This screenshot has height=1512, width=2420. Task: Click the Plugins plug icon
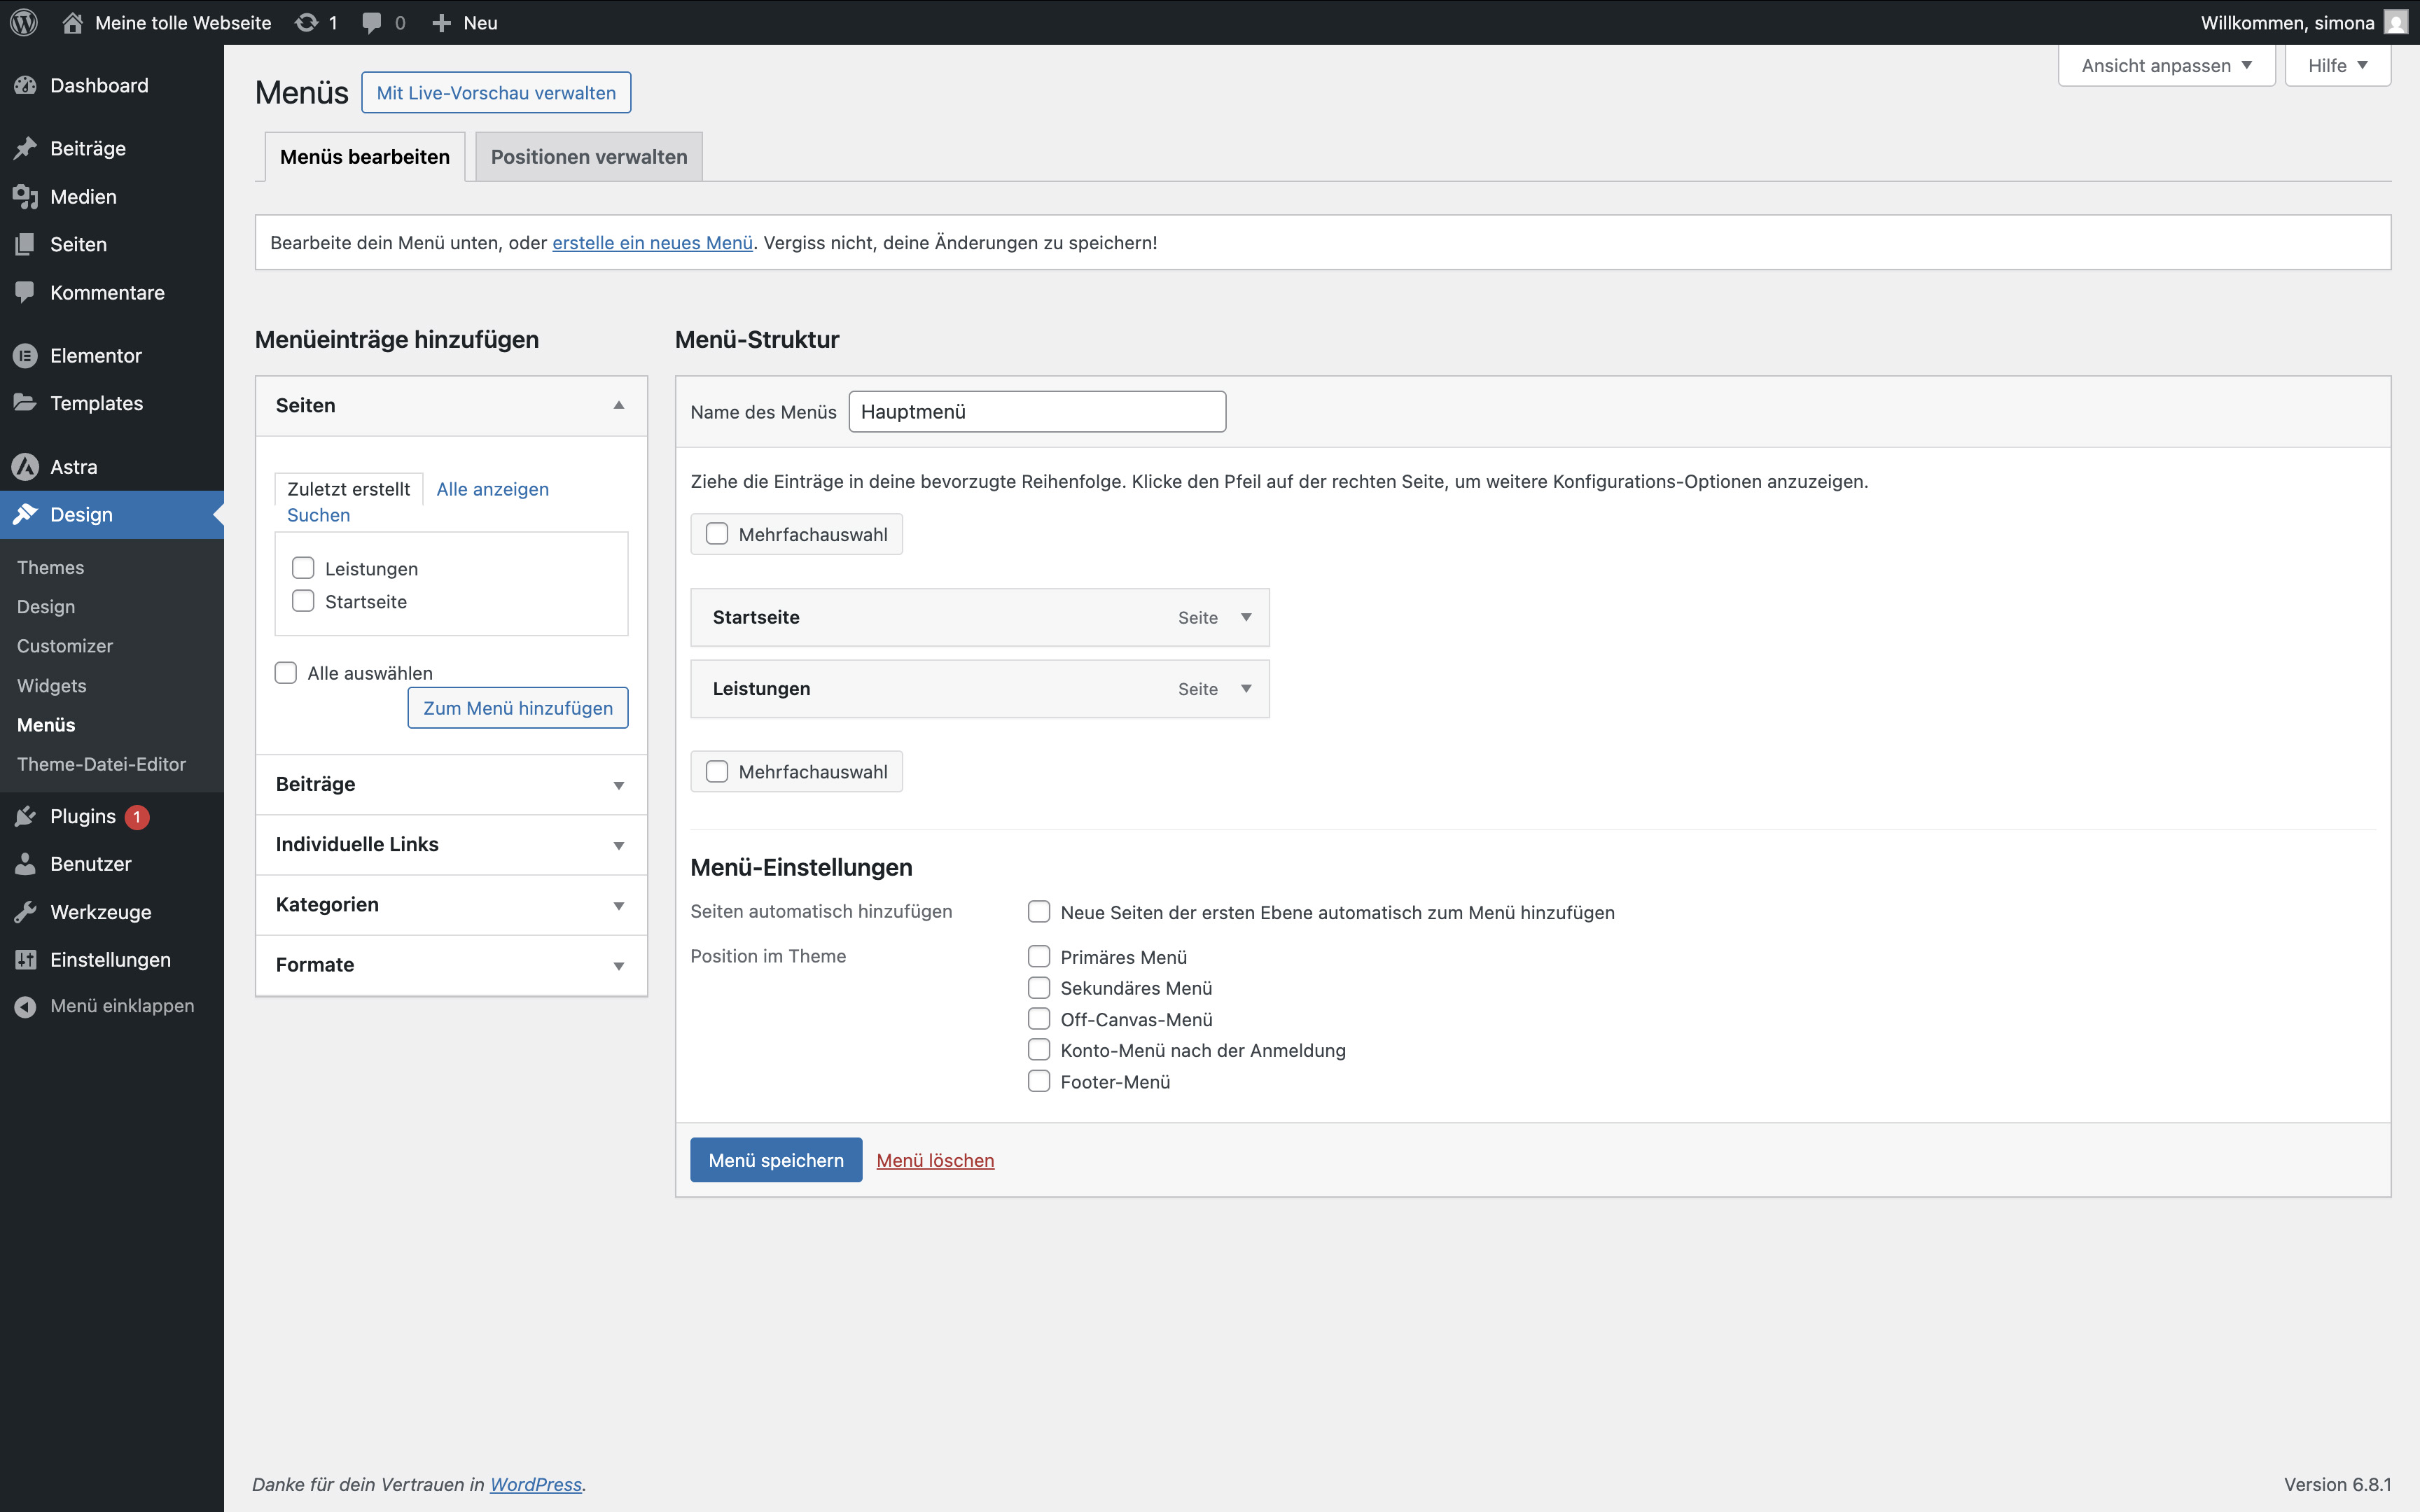click(25, 817)
